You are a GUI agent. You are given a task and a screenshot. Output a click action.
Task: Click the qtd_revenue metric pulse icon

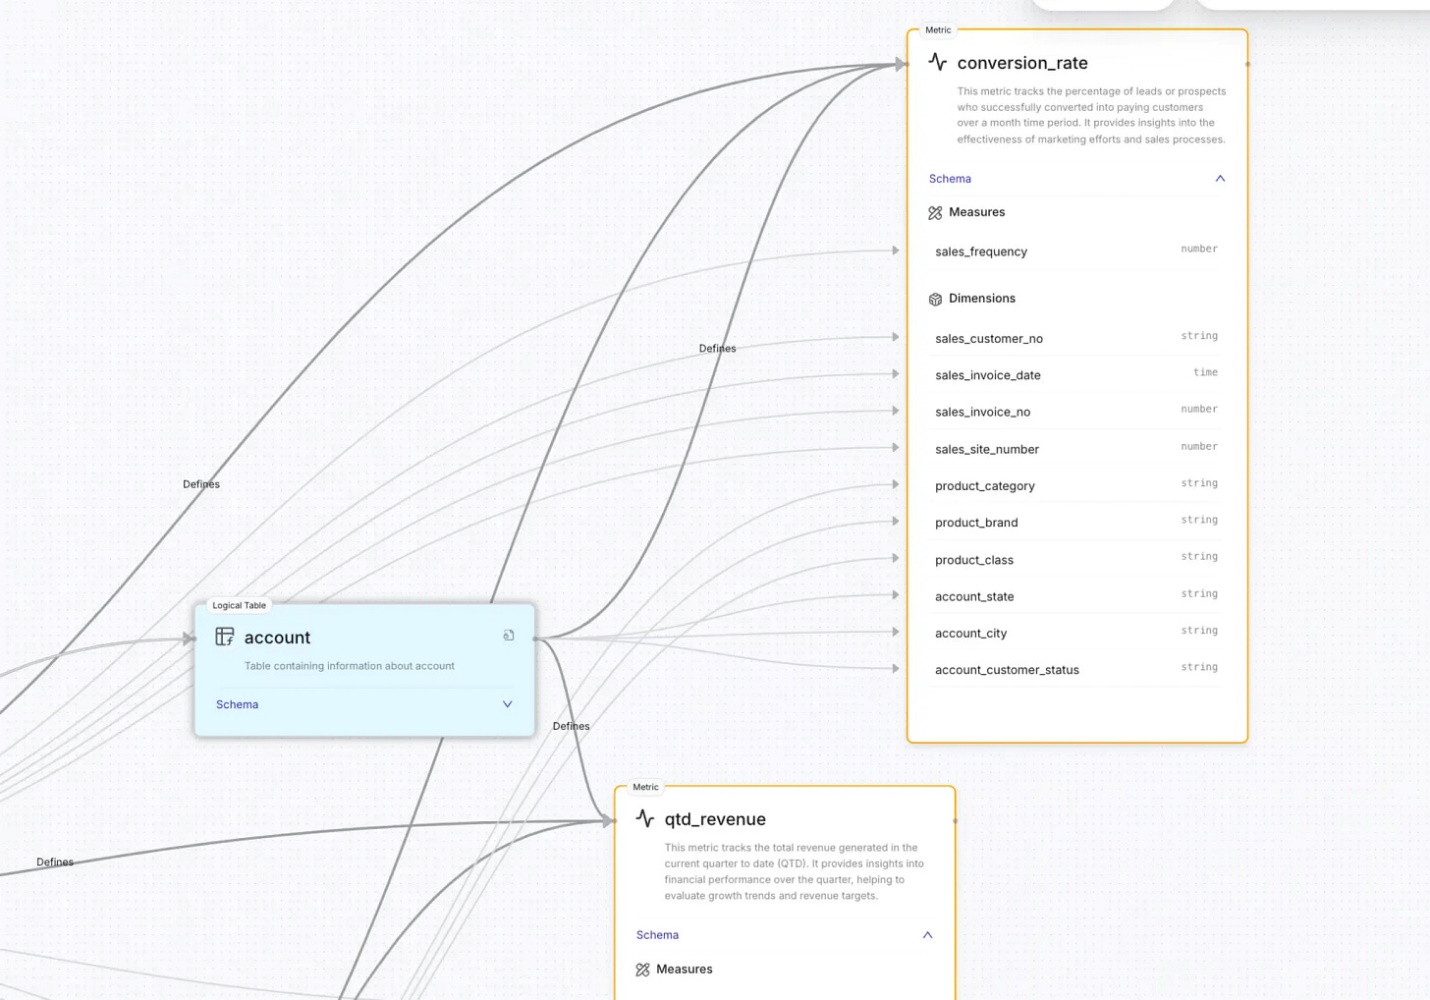click(645, 819)
